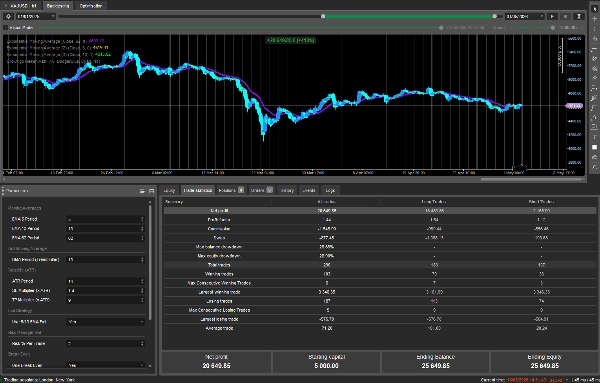Click the icon directly above the text tool
Viewport: 600px width, 383px height.
pos(594,127)
